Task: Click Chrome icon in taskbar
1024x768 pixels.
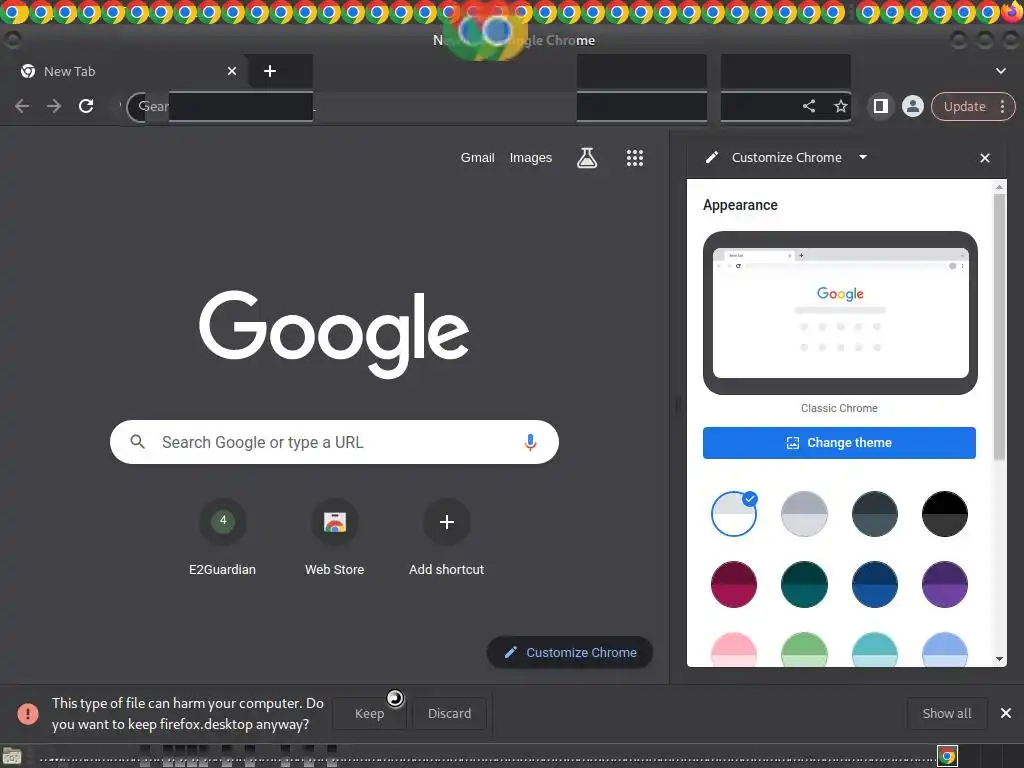Action: (x=947, y=757)
